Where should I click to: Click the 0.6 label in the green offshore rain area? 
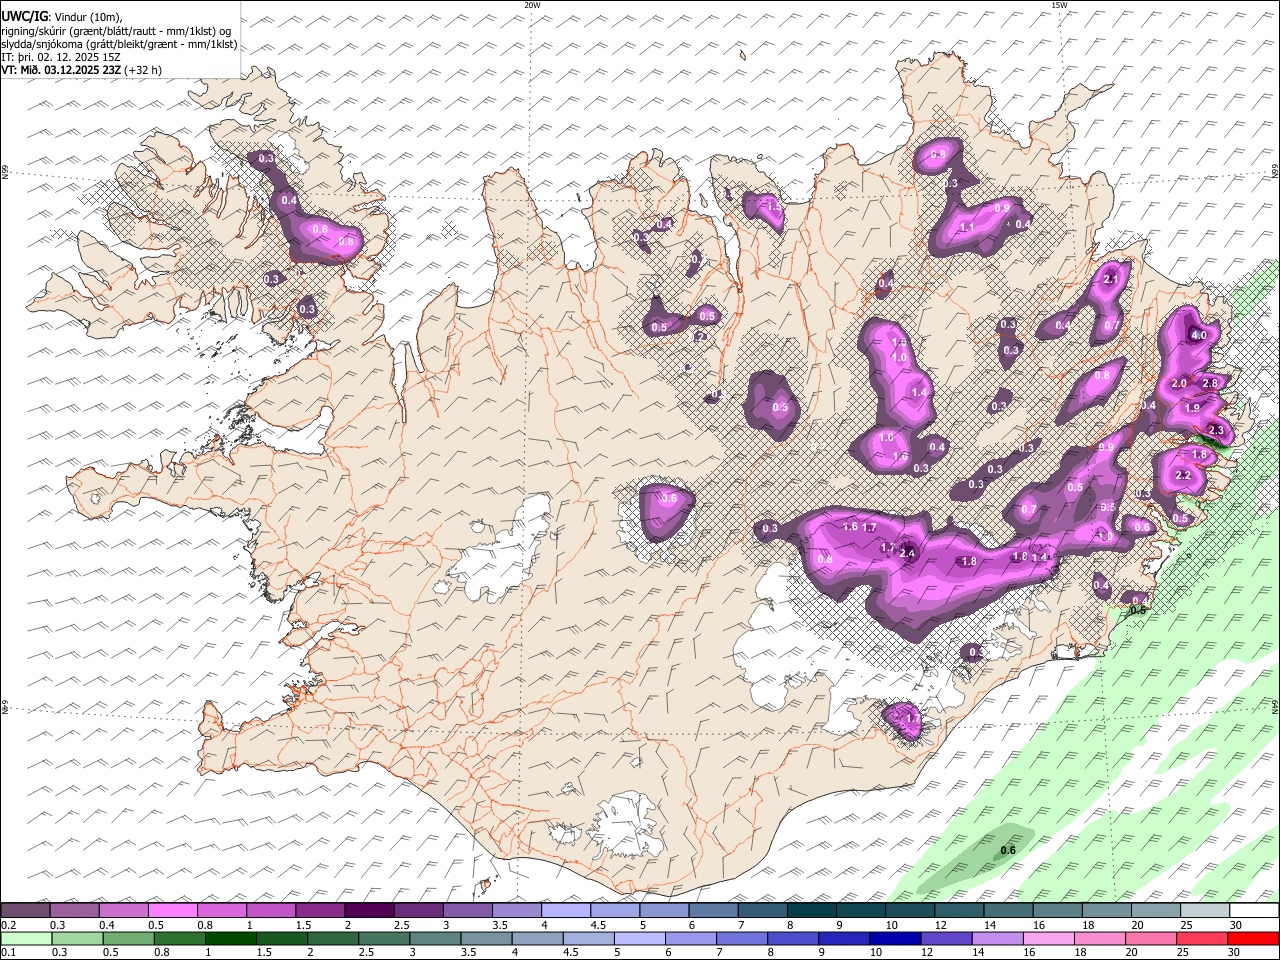click(1008, 851)
